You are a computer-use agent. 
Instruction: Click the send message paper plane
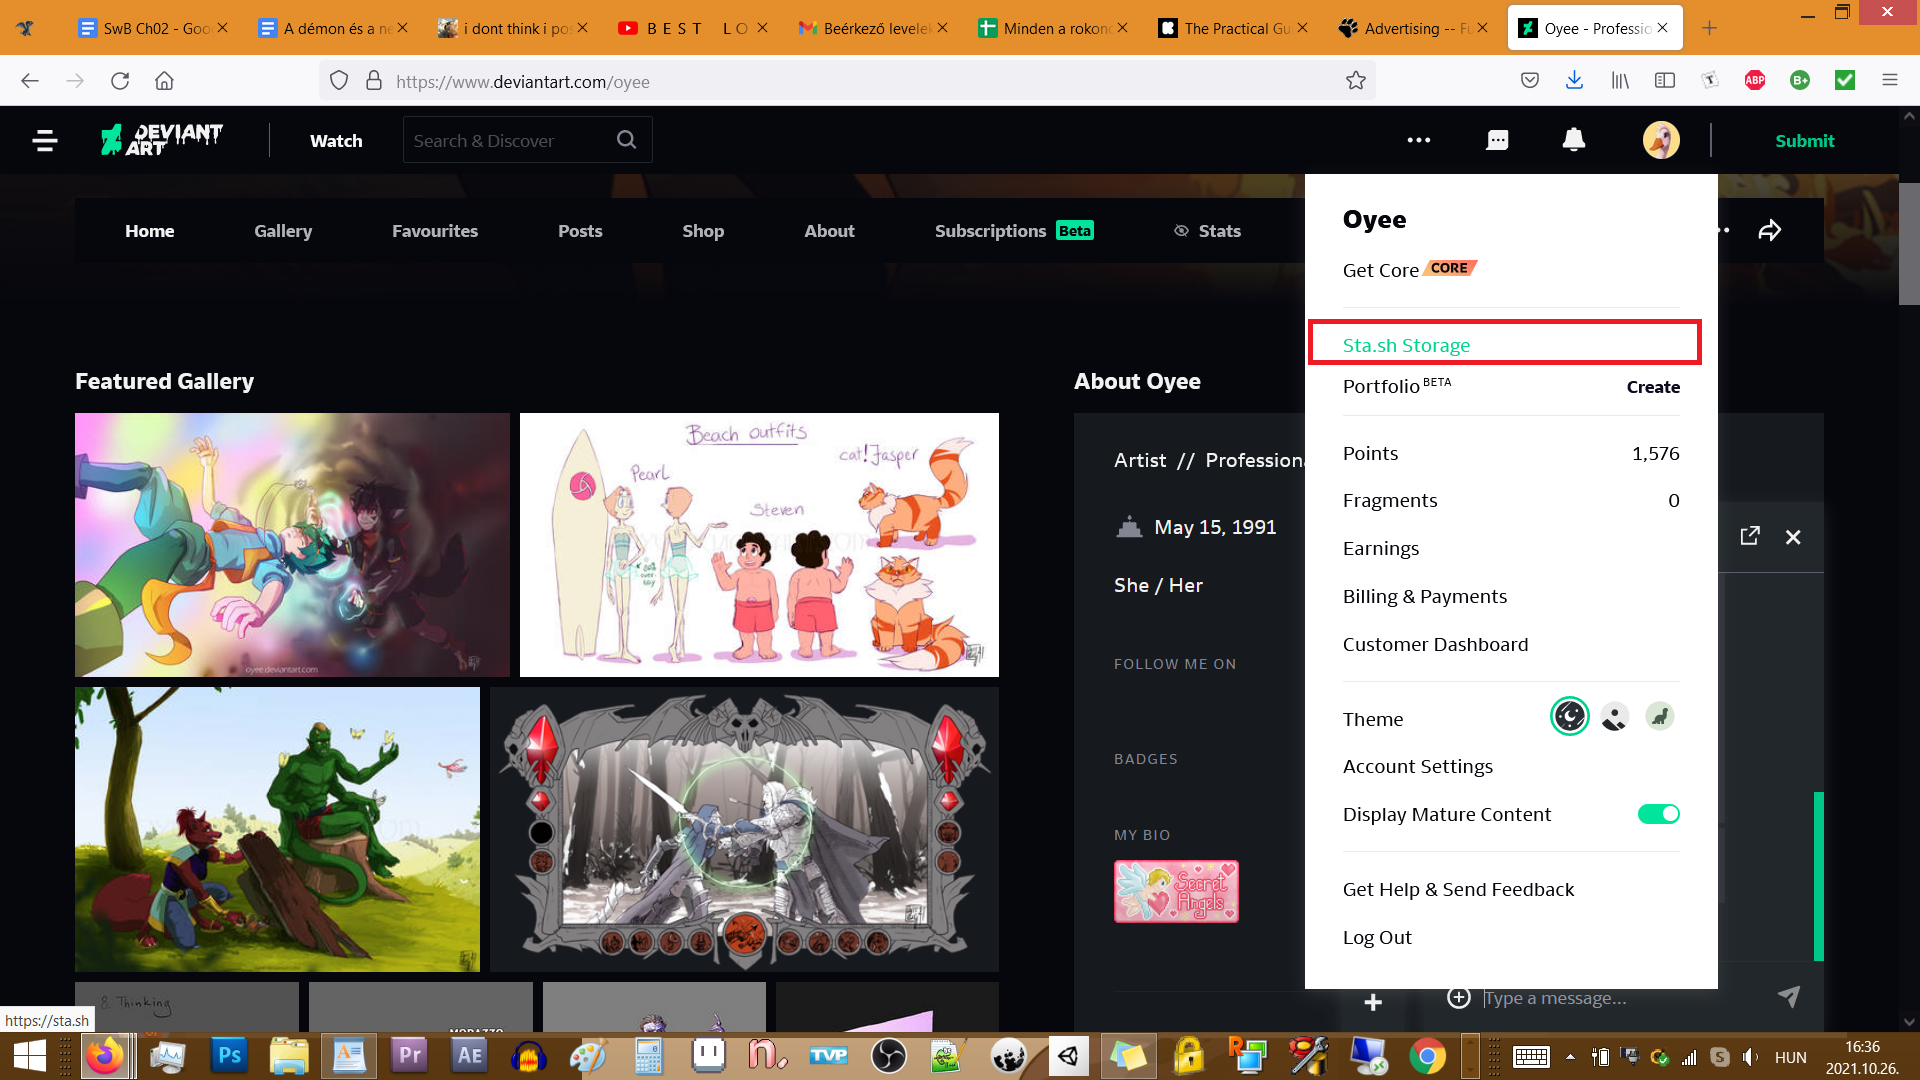tap(1788, 996)
